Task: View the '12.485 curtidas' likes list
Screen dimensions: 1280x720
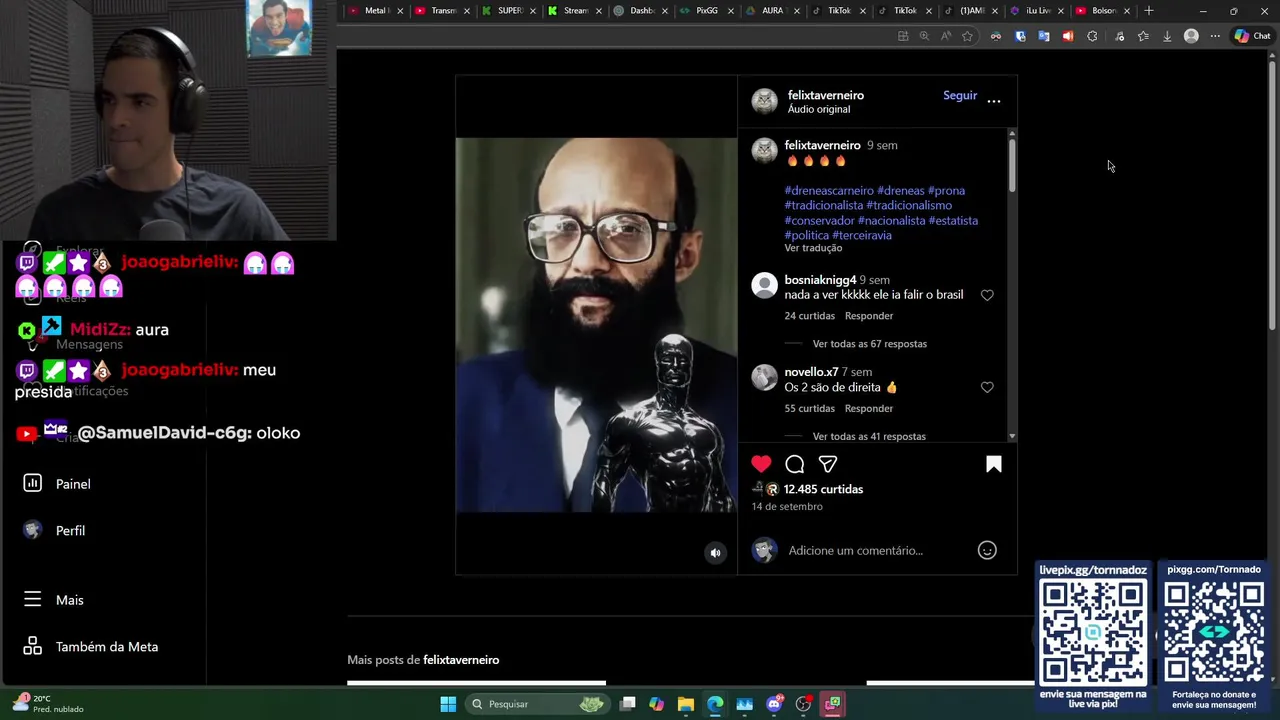Action: (823, 489)
